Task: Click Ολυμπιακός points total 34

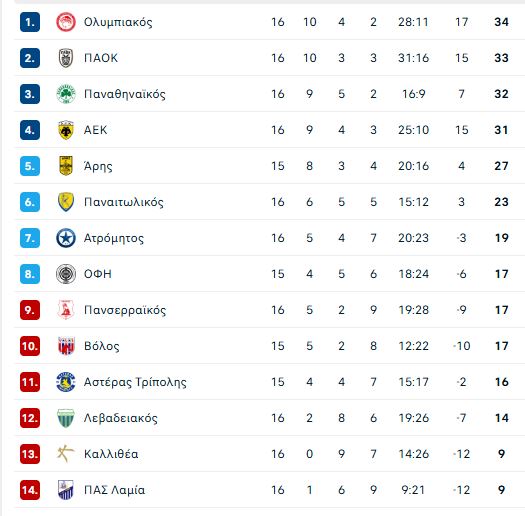Action: point(501,22)
